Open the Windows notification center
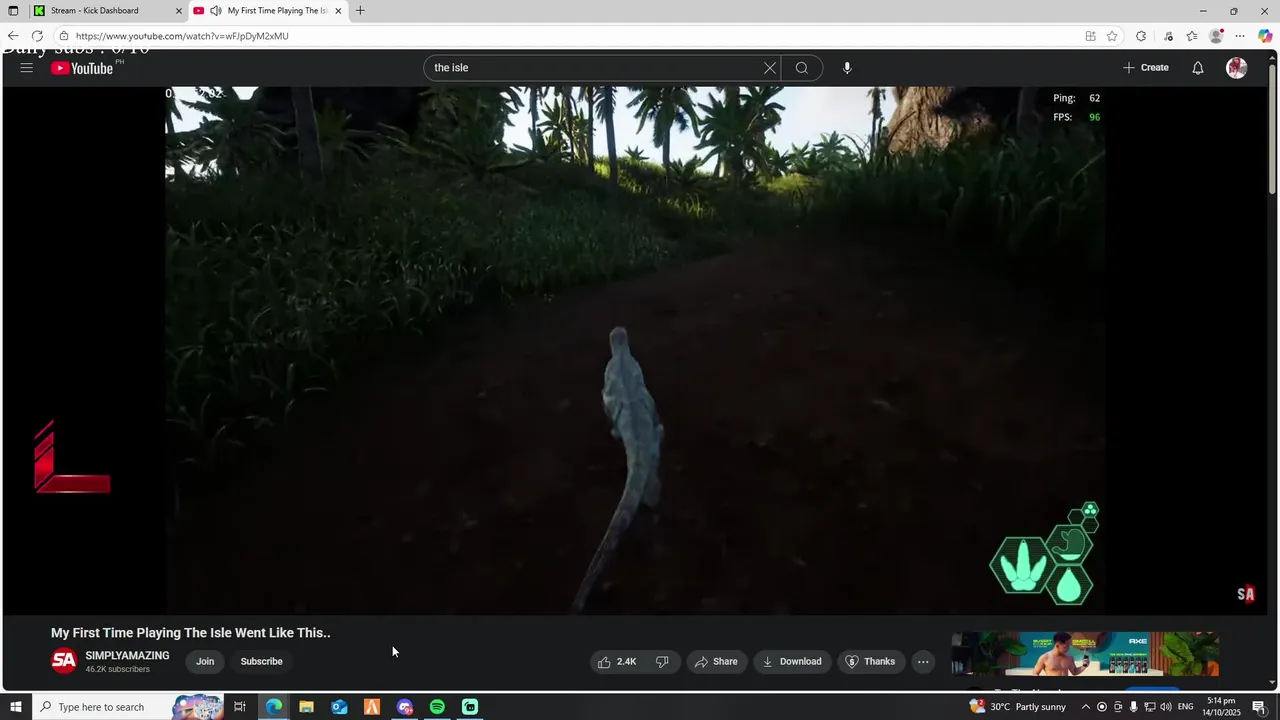 (1260, 707)
